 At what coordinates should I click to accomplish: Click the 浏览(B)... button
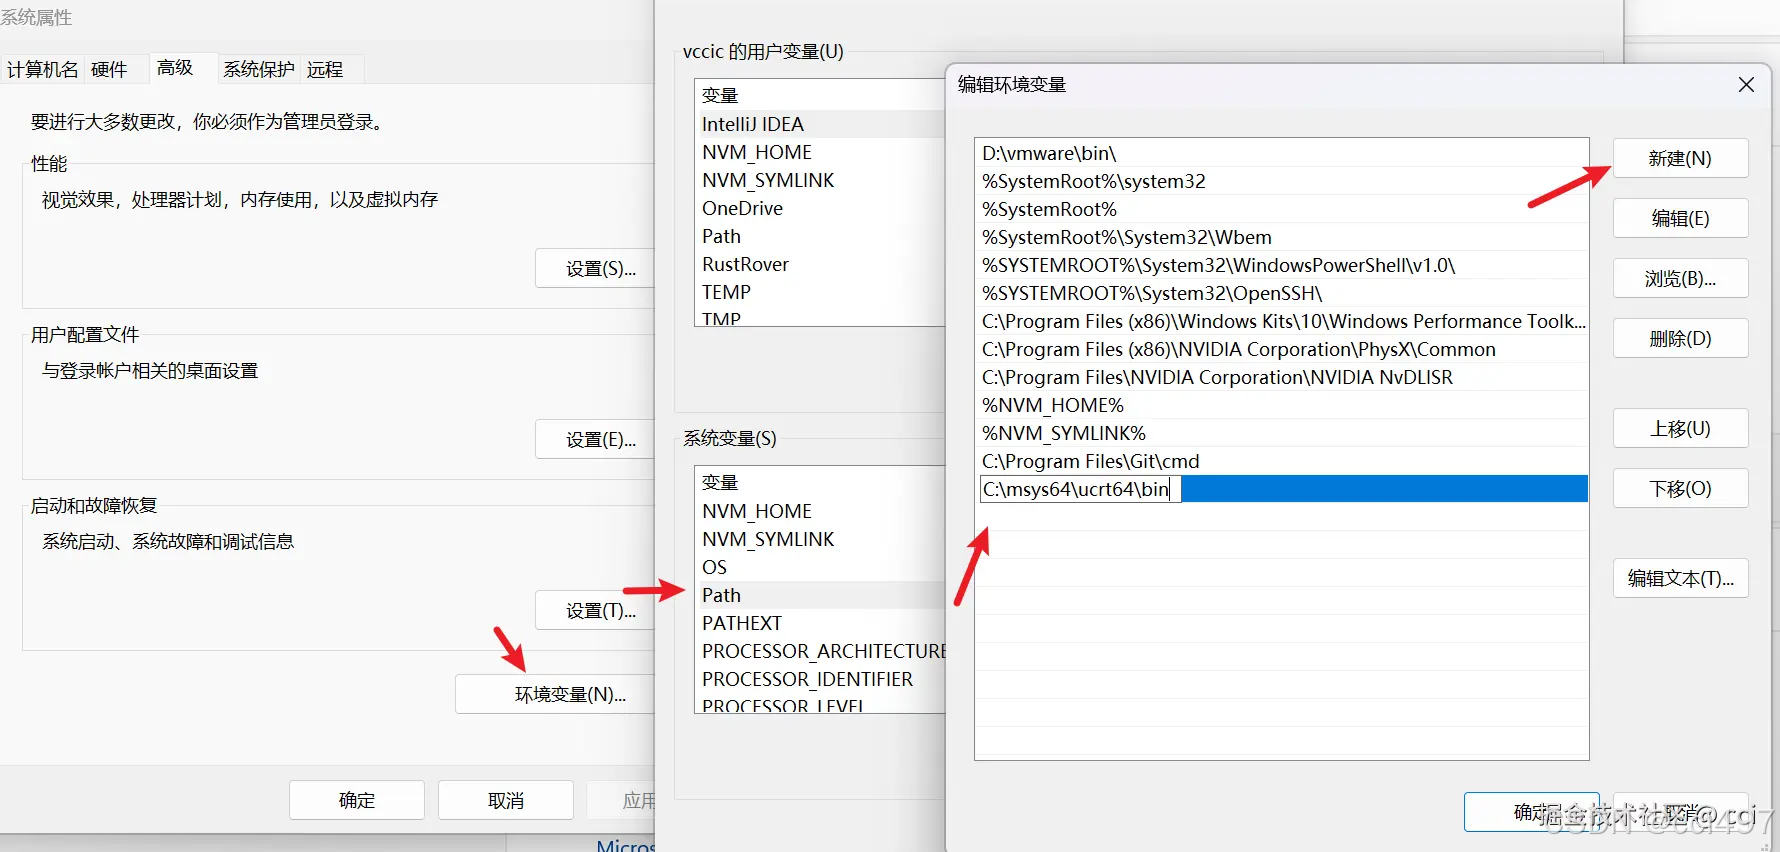(x=1680, y=278)
